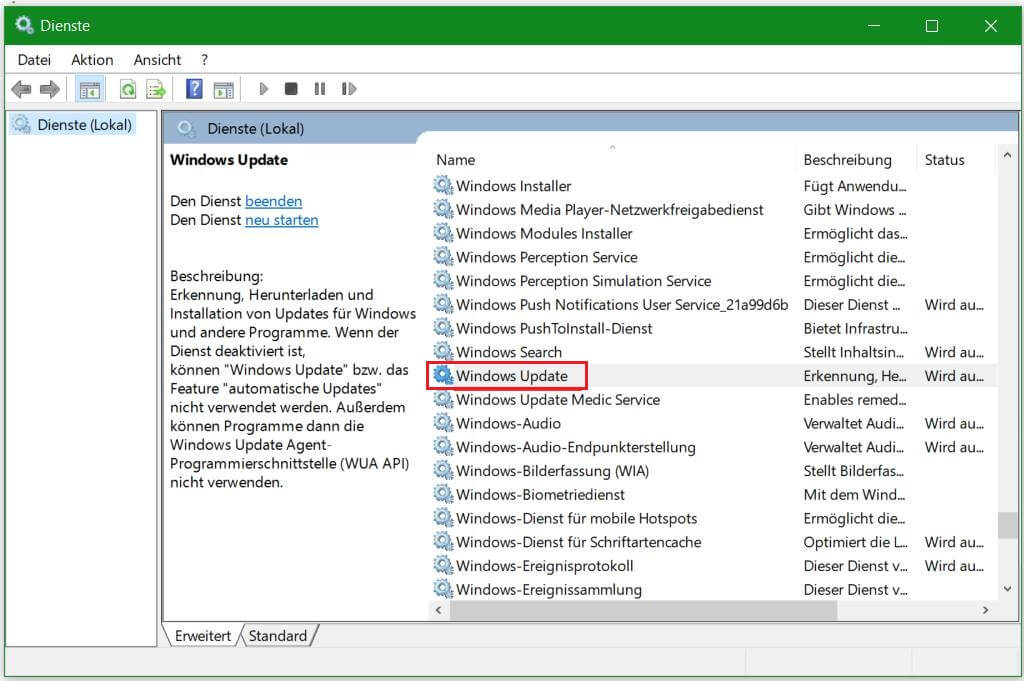Click 'Optimiert die L...' description cell
This screenshot has width=1024, height=681.
tap(856, 542)
